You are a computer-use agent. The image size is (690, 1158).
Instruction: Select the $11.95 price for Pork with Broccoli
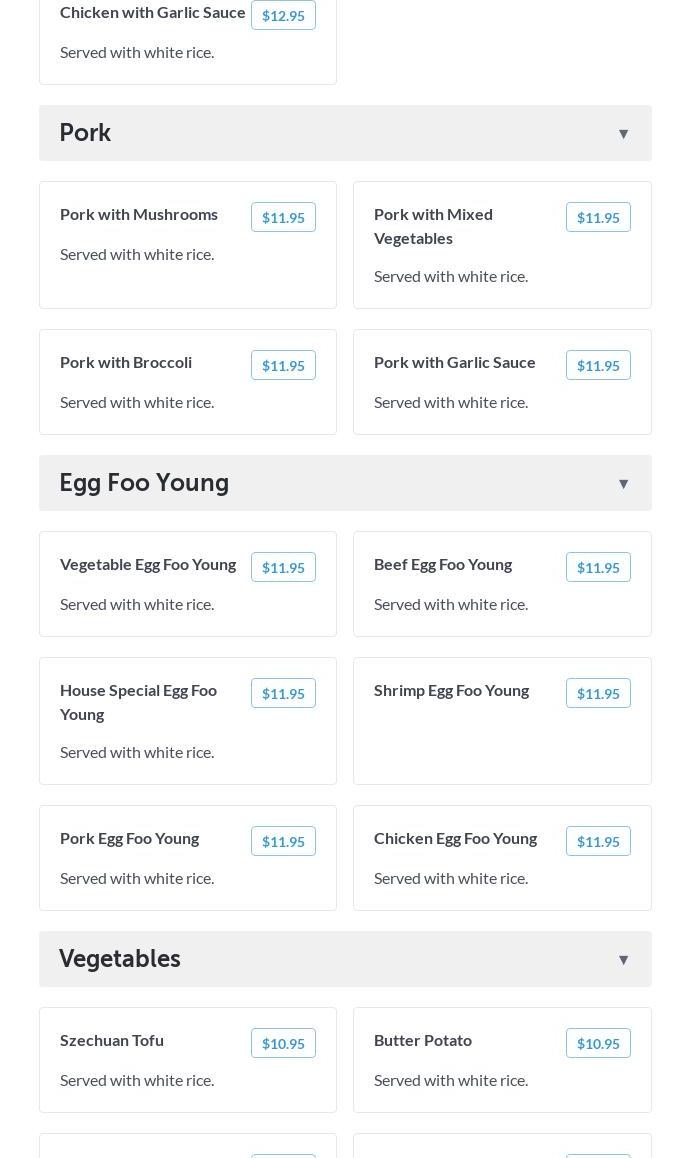[x=283, y=366]
